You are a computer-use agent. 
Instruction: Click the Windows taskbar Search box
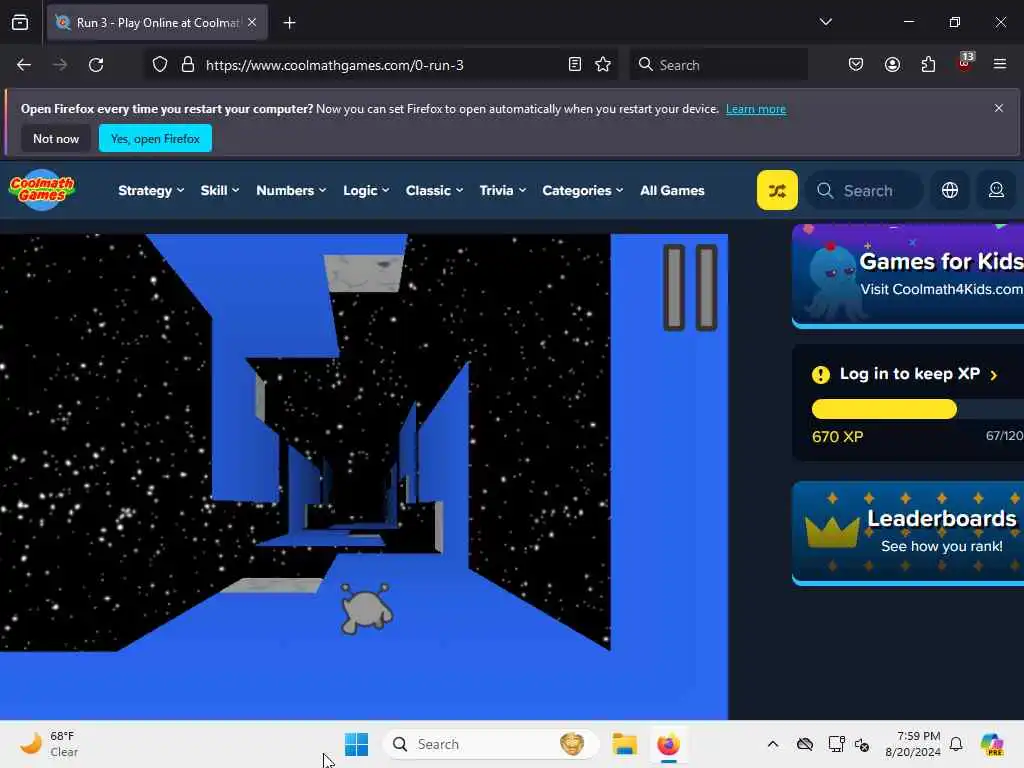coord(490,744)
